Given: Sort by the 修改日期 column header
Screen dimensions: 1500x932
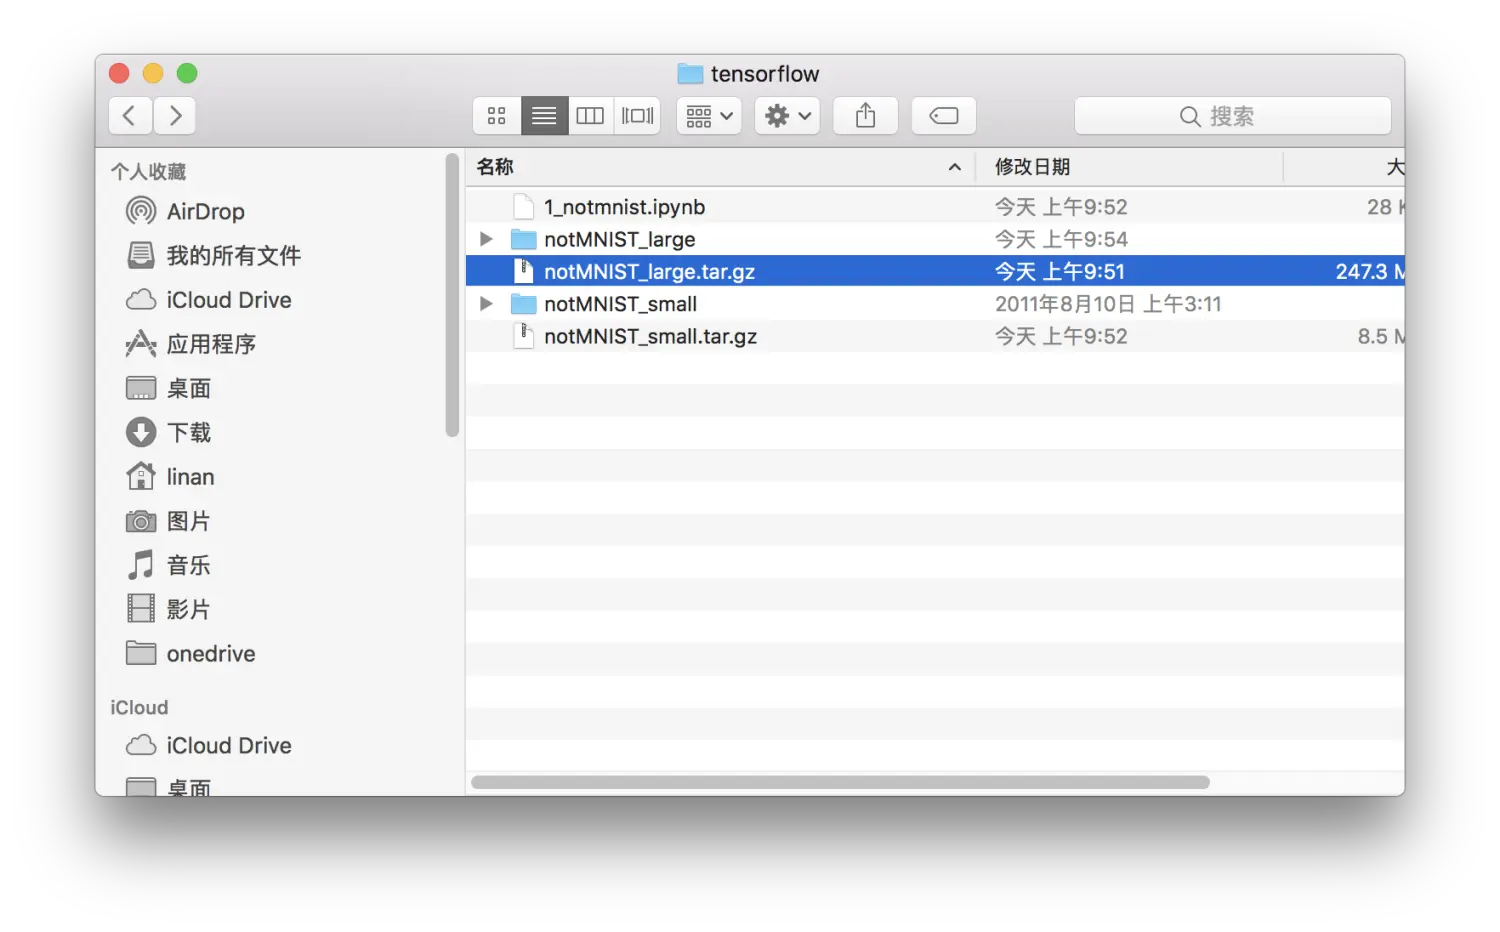Looking at the screenshot, I should coord(1033,167).
